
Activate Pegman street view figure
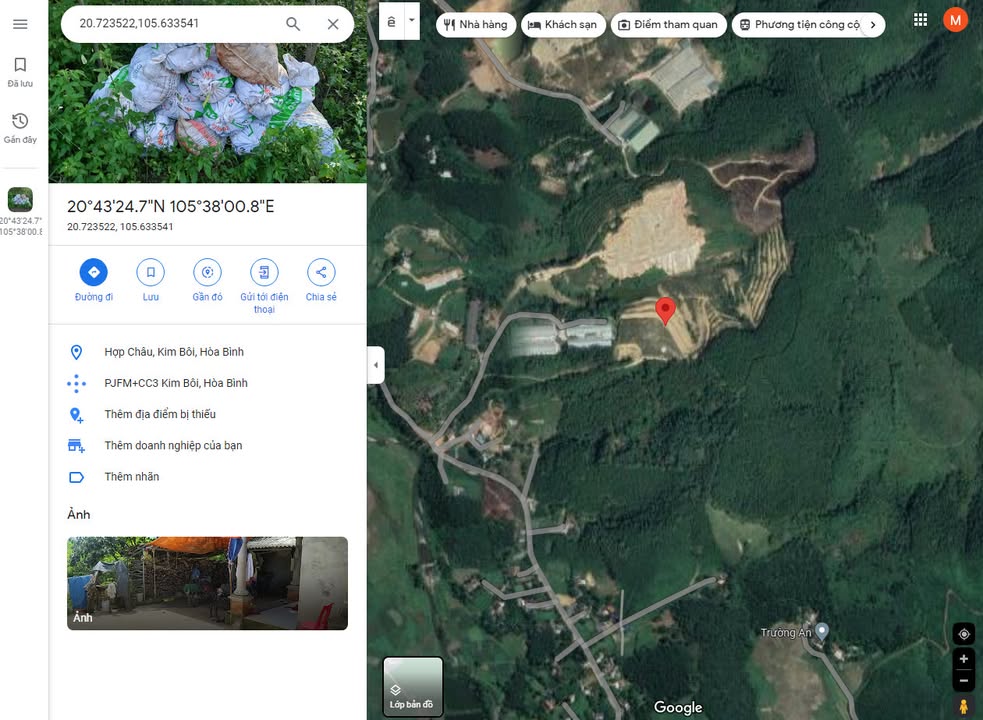(x=963, y=707)
